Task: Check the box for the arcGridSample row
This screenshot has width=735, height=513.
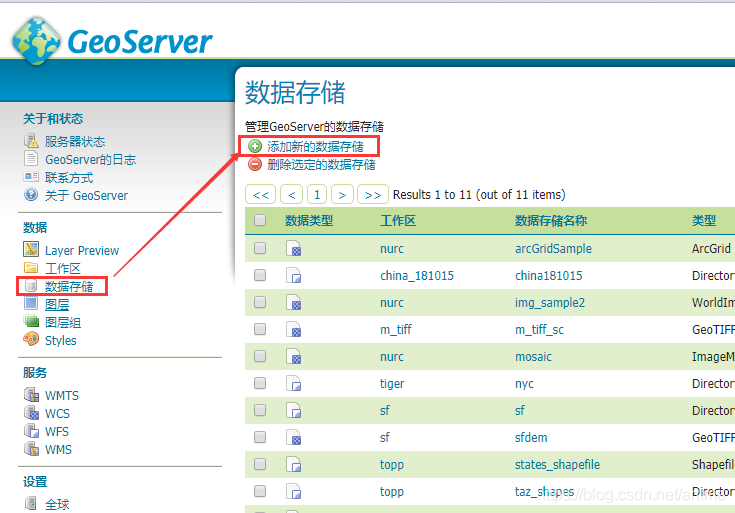Action: (260, 248)
